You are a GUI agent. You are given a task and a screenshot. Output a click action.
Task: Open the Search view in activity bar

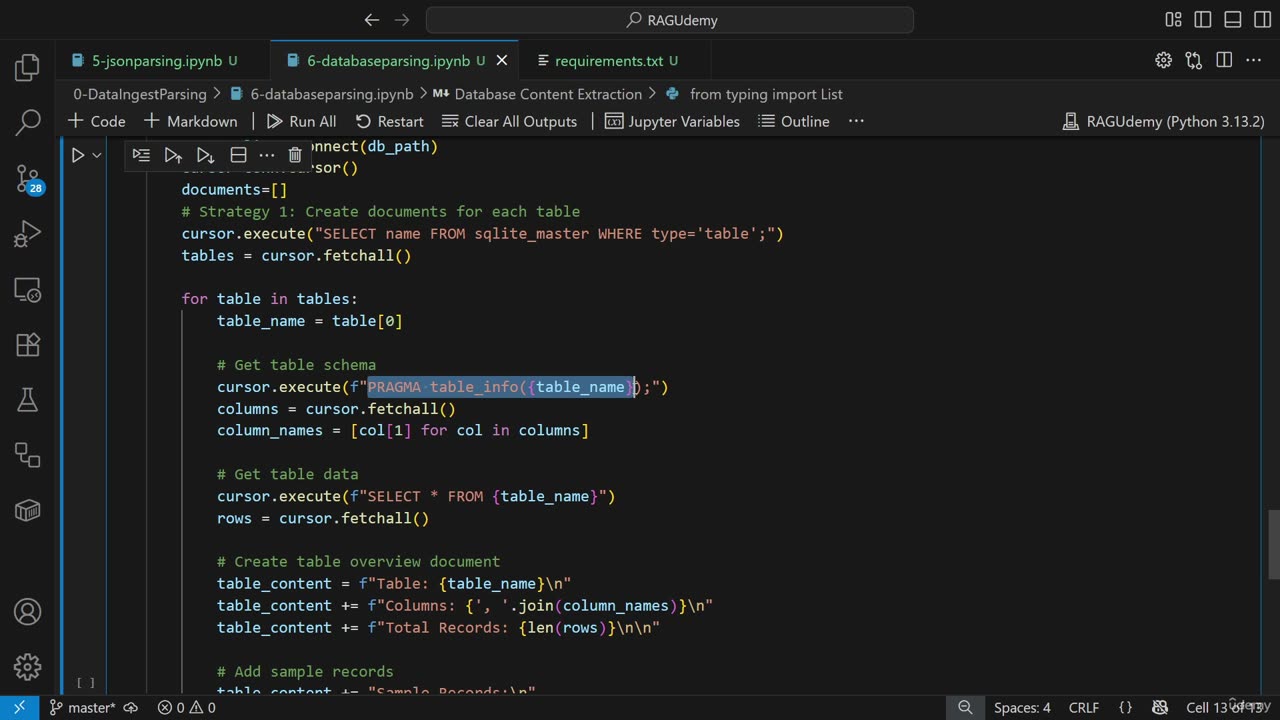[27, 123]
